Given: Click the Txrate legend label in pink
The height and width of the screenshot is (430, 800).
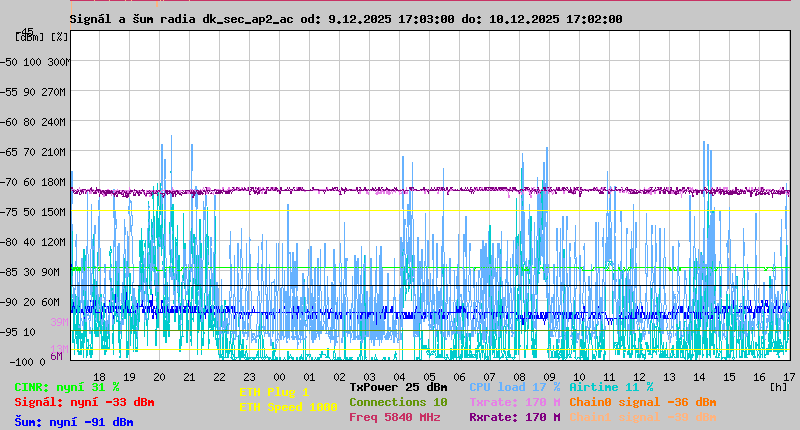Looking at the screenshot, I should [x=514, y=402].
